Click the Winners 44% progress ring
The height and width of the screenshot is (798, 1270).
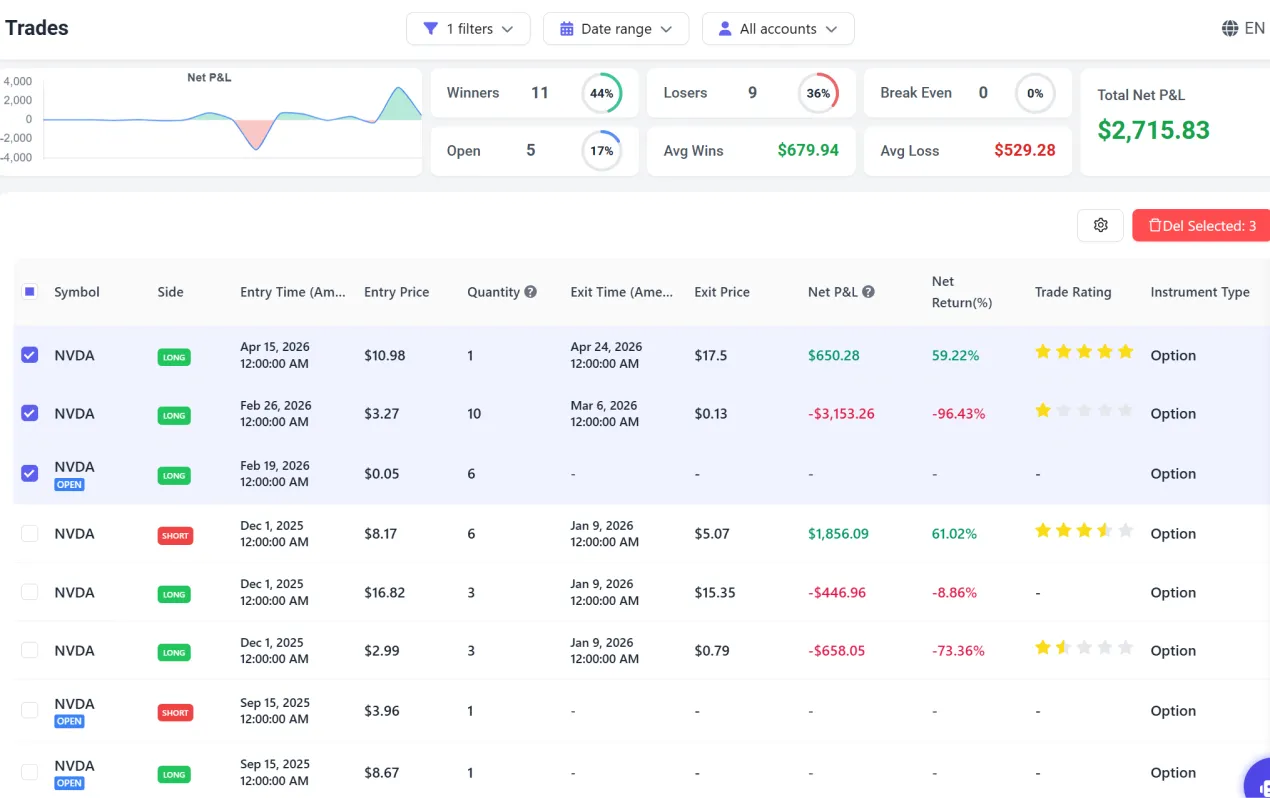602,93
